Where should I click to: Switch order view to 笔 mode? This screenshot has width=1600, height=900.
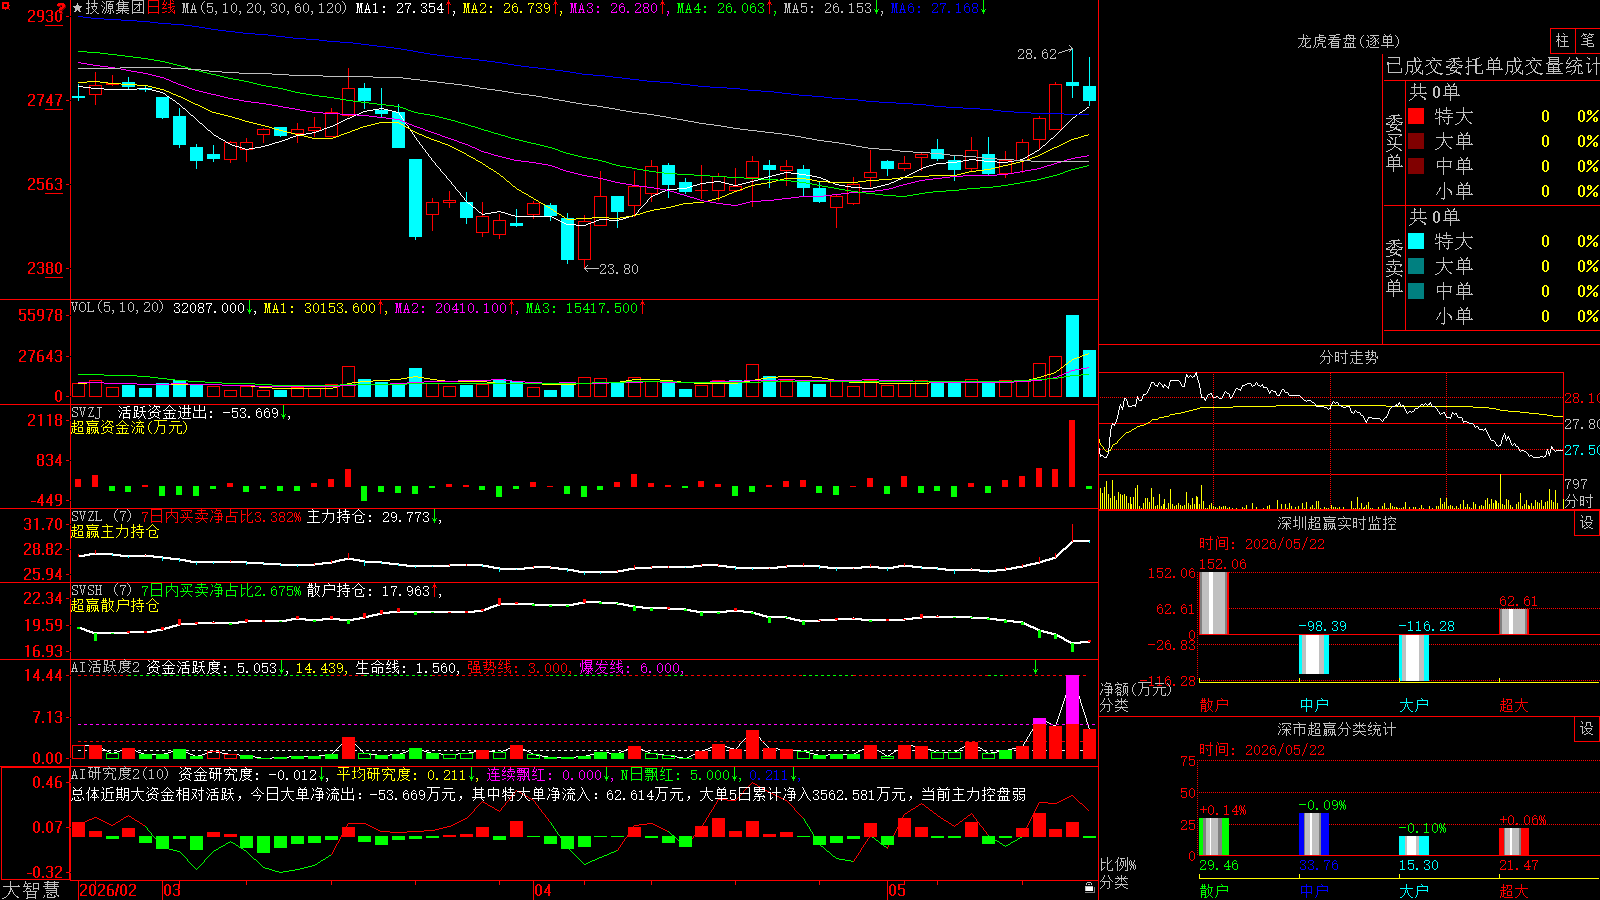pos(1588,40)
